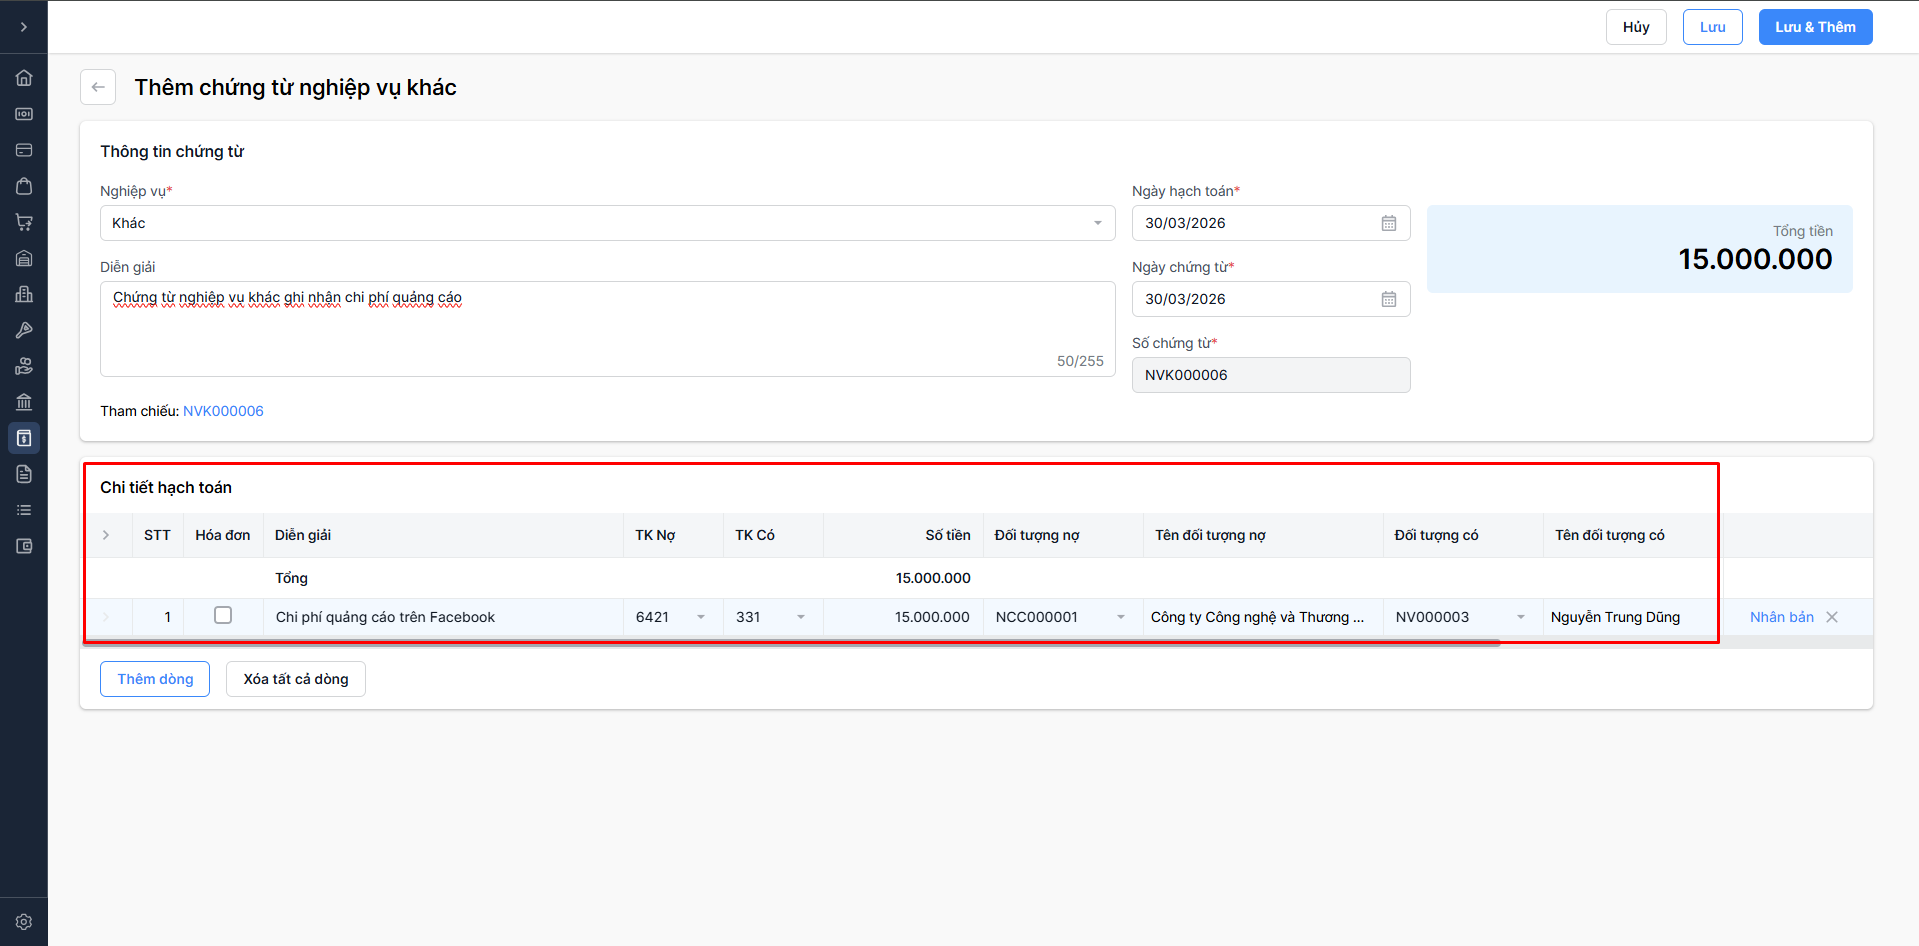1919x946 pixels.
Task: Click the back arrow beside page title
Action: pos(98,87)
